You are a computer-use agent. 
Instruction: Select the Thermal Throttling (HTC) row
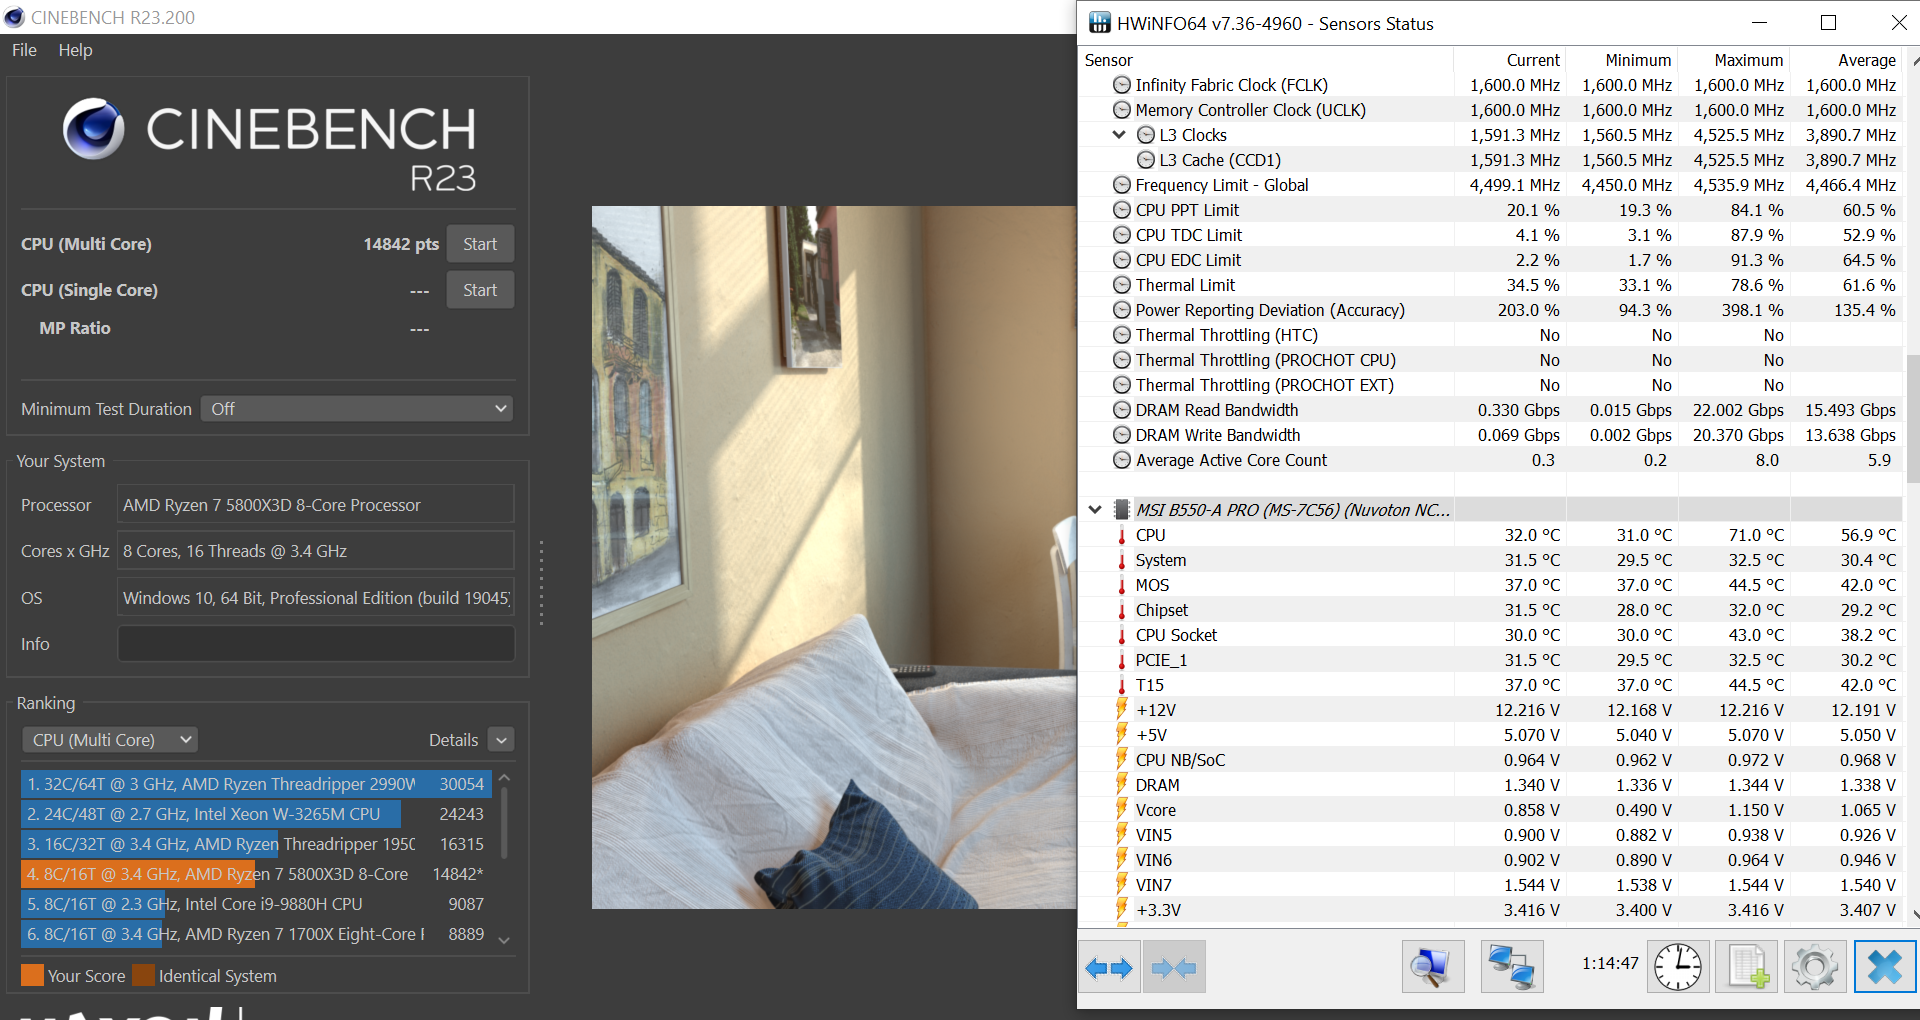pyautogui.click(x=1490, y=335)
